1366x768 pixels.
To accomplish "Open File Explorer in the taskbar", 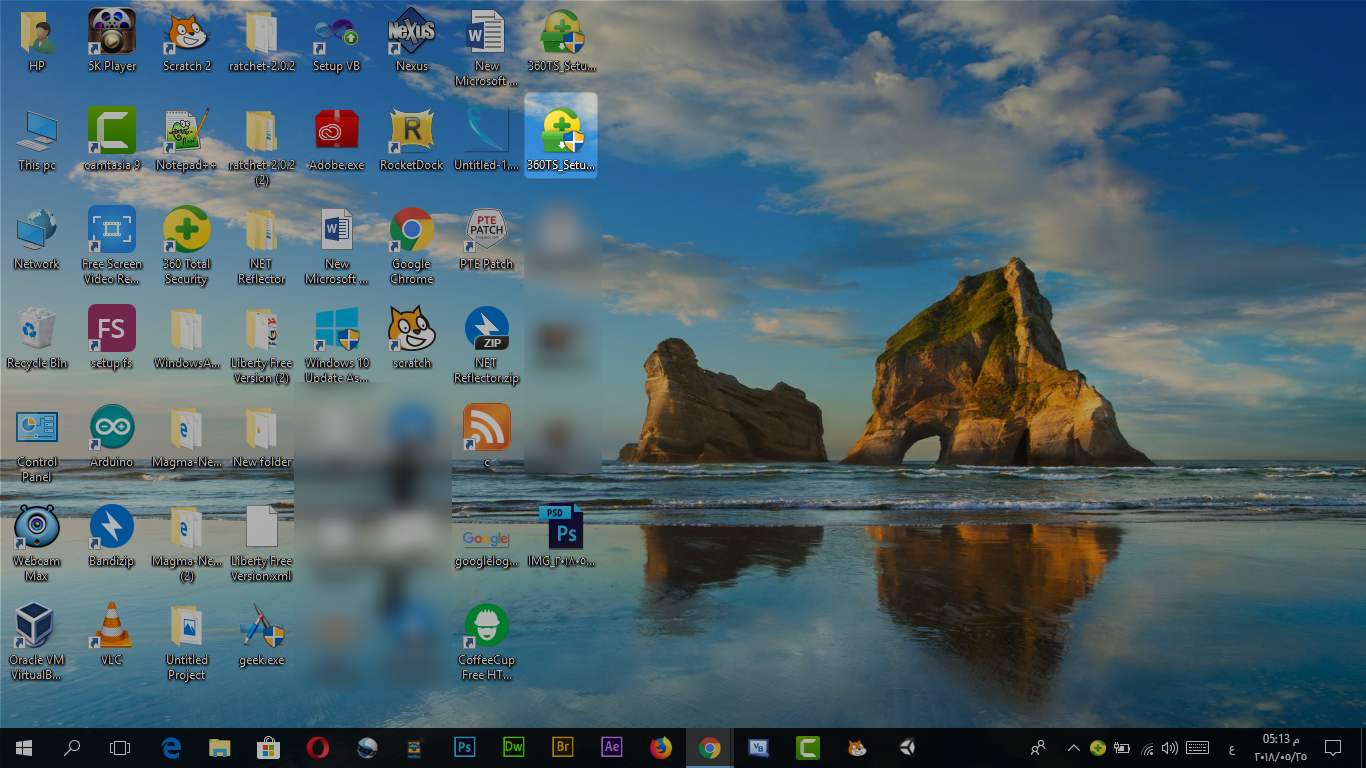I will click(220, 747).
